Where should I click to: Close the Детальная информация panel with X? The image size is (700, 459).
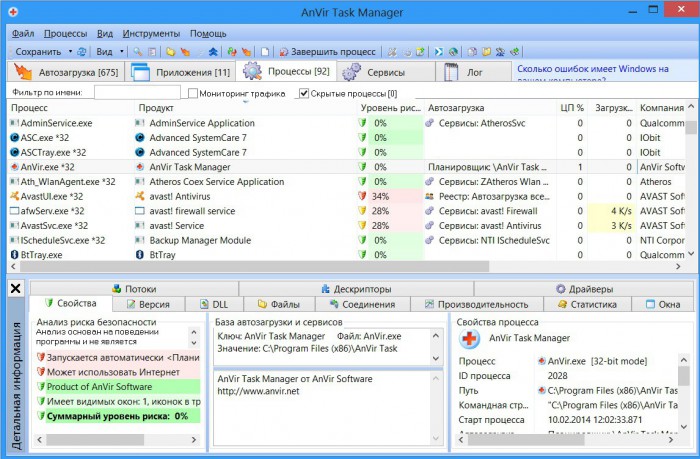tap(15, 288)
